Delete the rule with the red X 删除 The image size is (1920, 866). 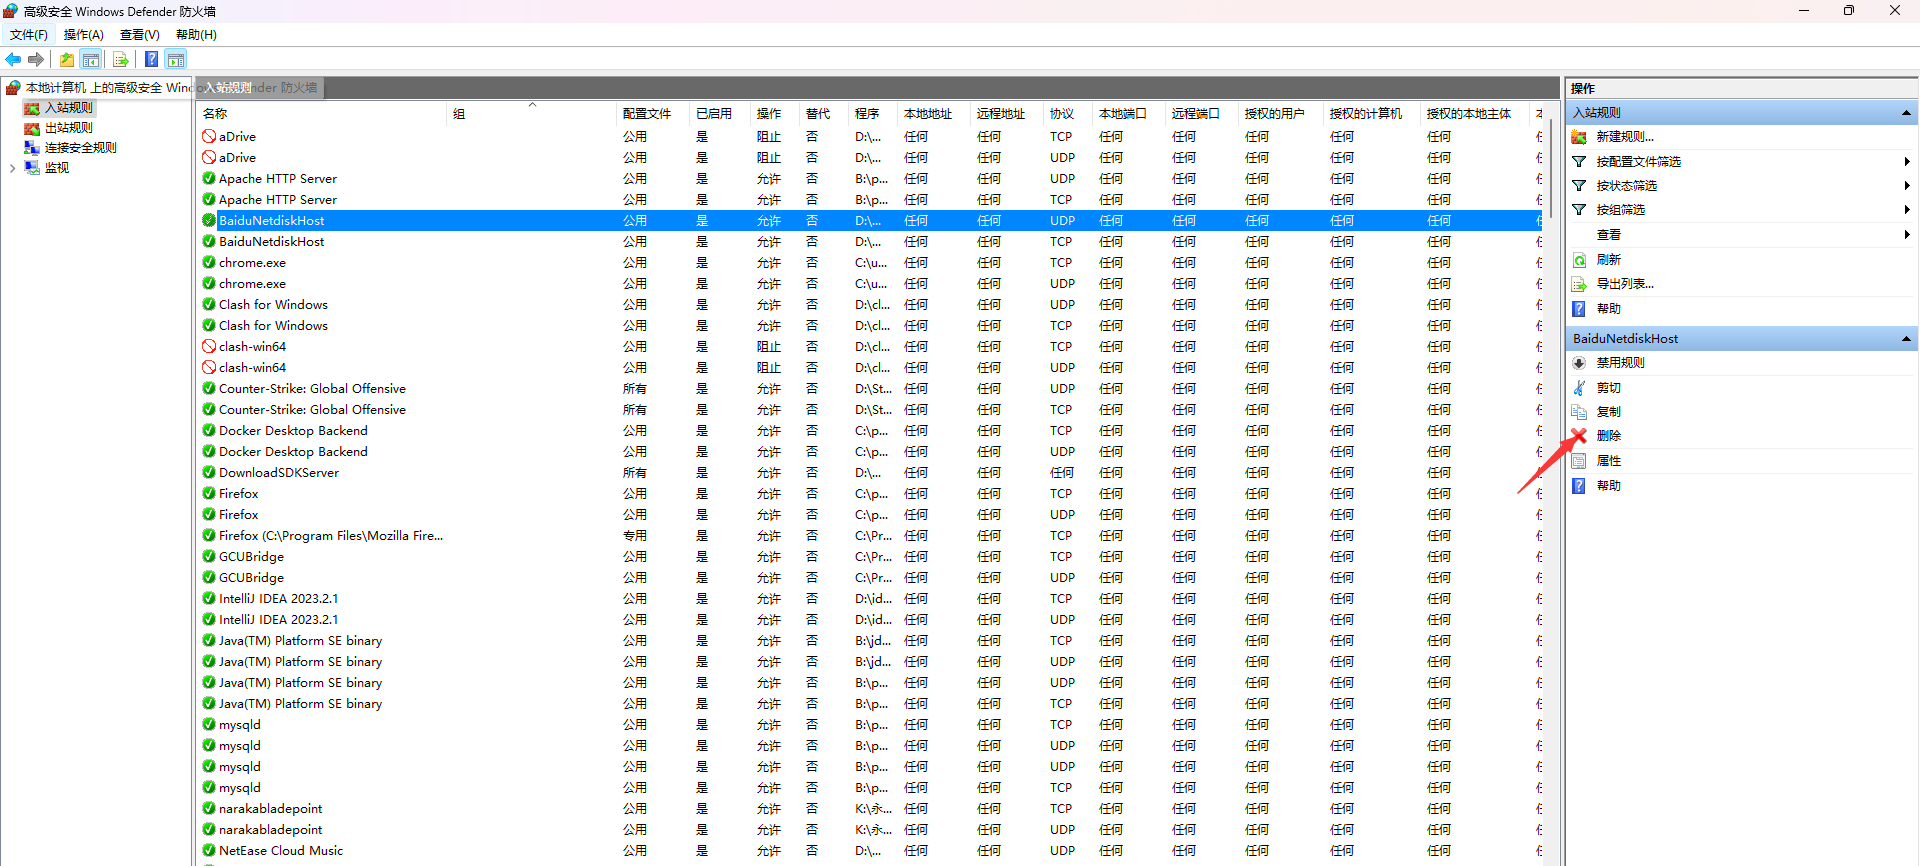[x=1608, y=436]
